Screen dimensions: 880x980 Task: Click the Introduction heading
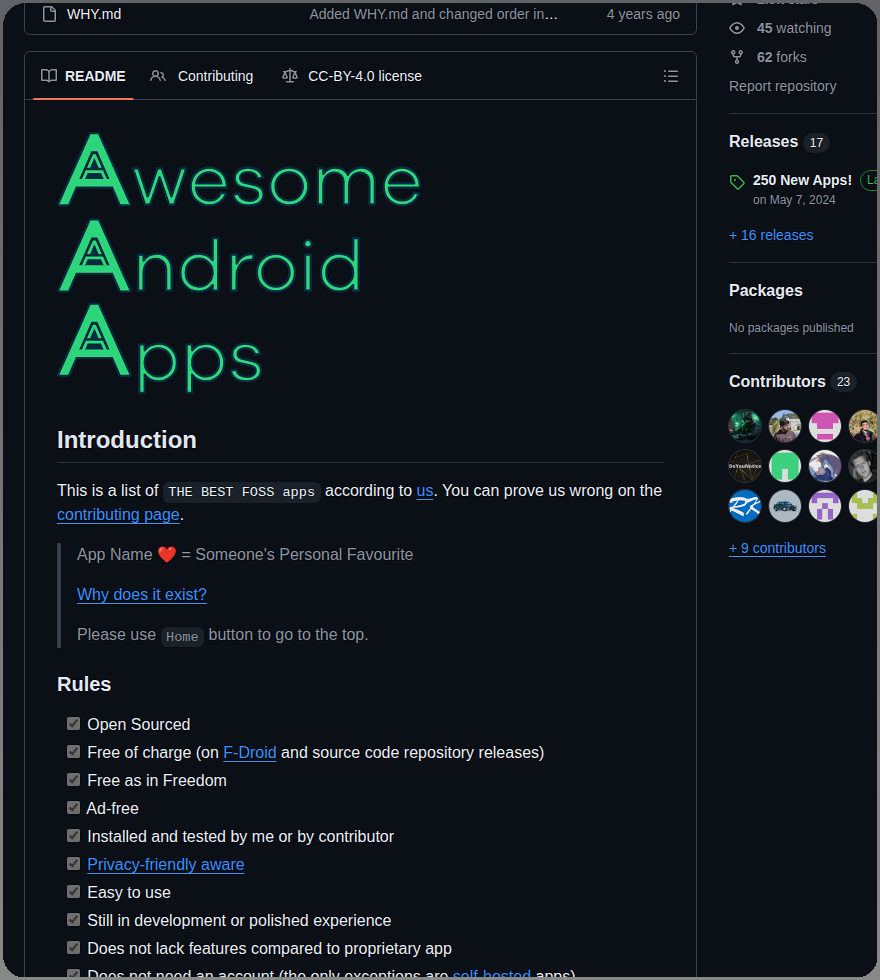pos(127,439)
